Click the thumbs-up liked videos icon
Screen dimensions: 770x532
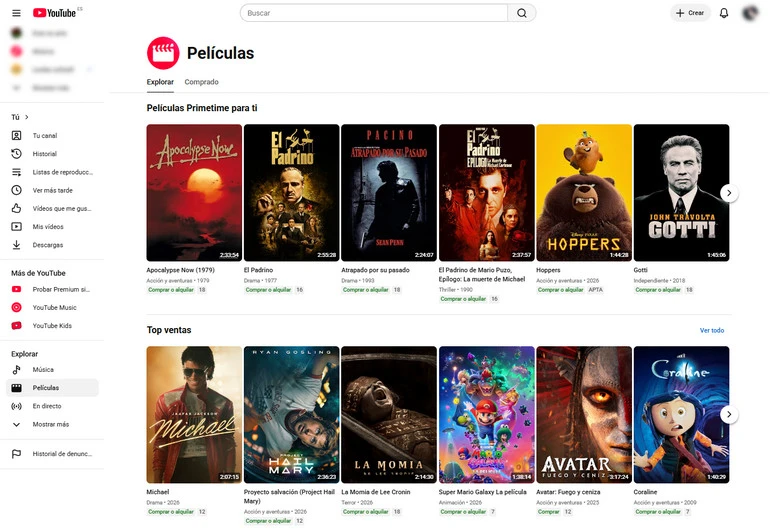16,208
